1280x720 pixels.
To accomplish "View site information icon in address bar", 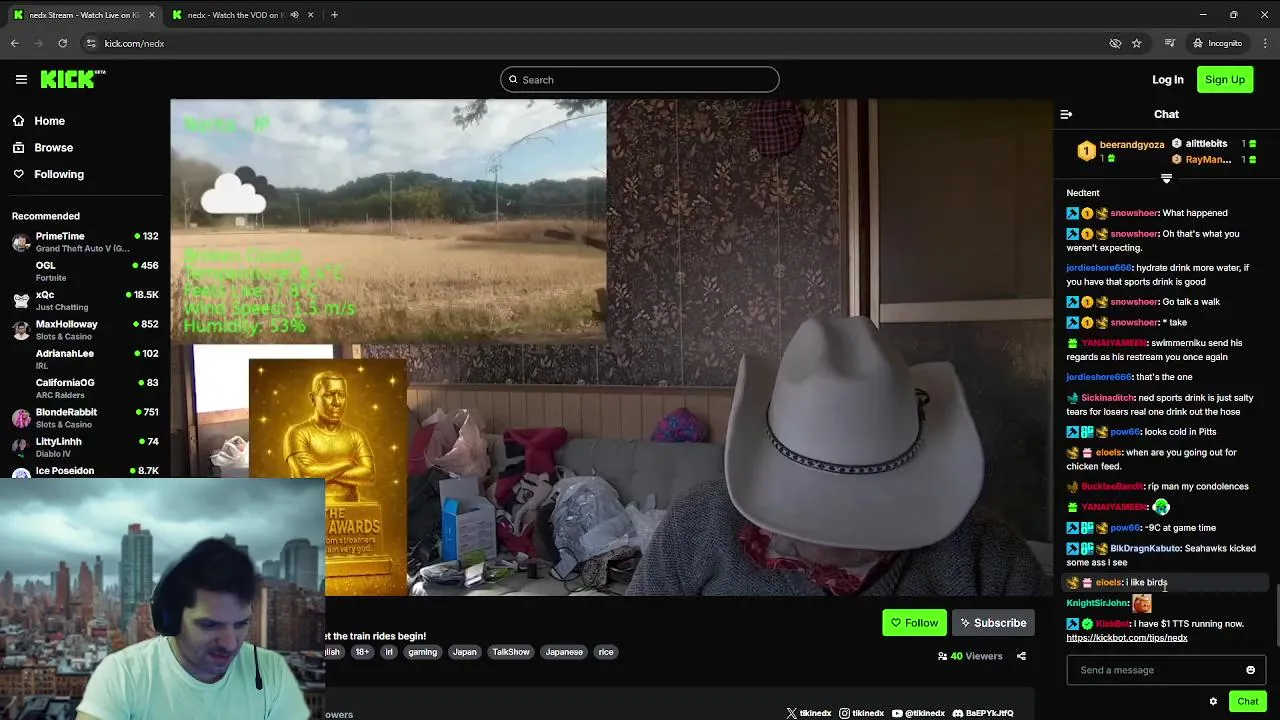I will [91, 43].
